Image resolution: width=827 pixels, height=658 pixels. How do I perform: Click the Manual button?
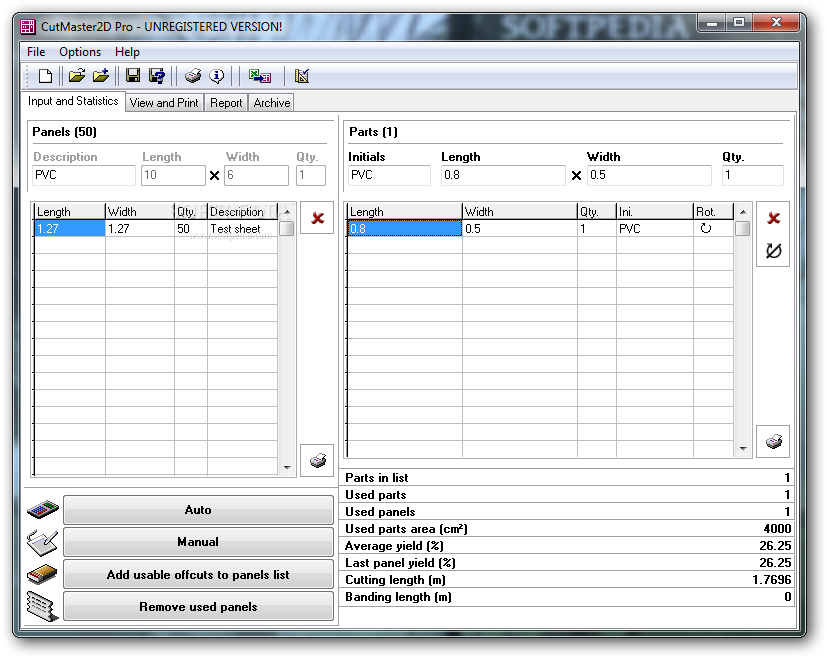click(x=198, y=542)
